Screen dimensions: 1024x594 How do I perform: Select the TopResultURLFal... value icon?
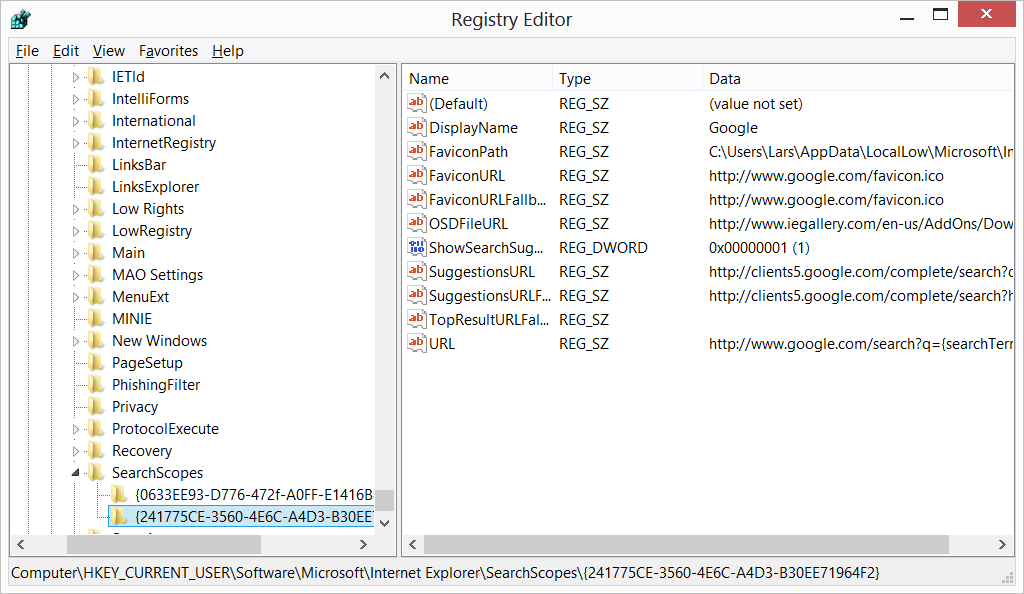coord(416,319)
